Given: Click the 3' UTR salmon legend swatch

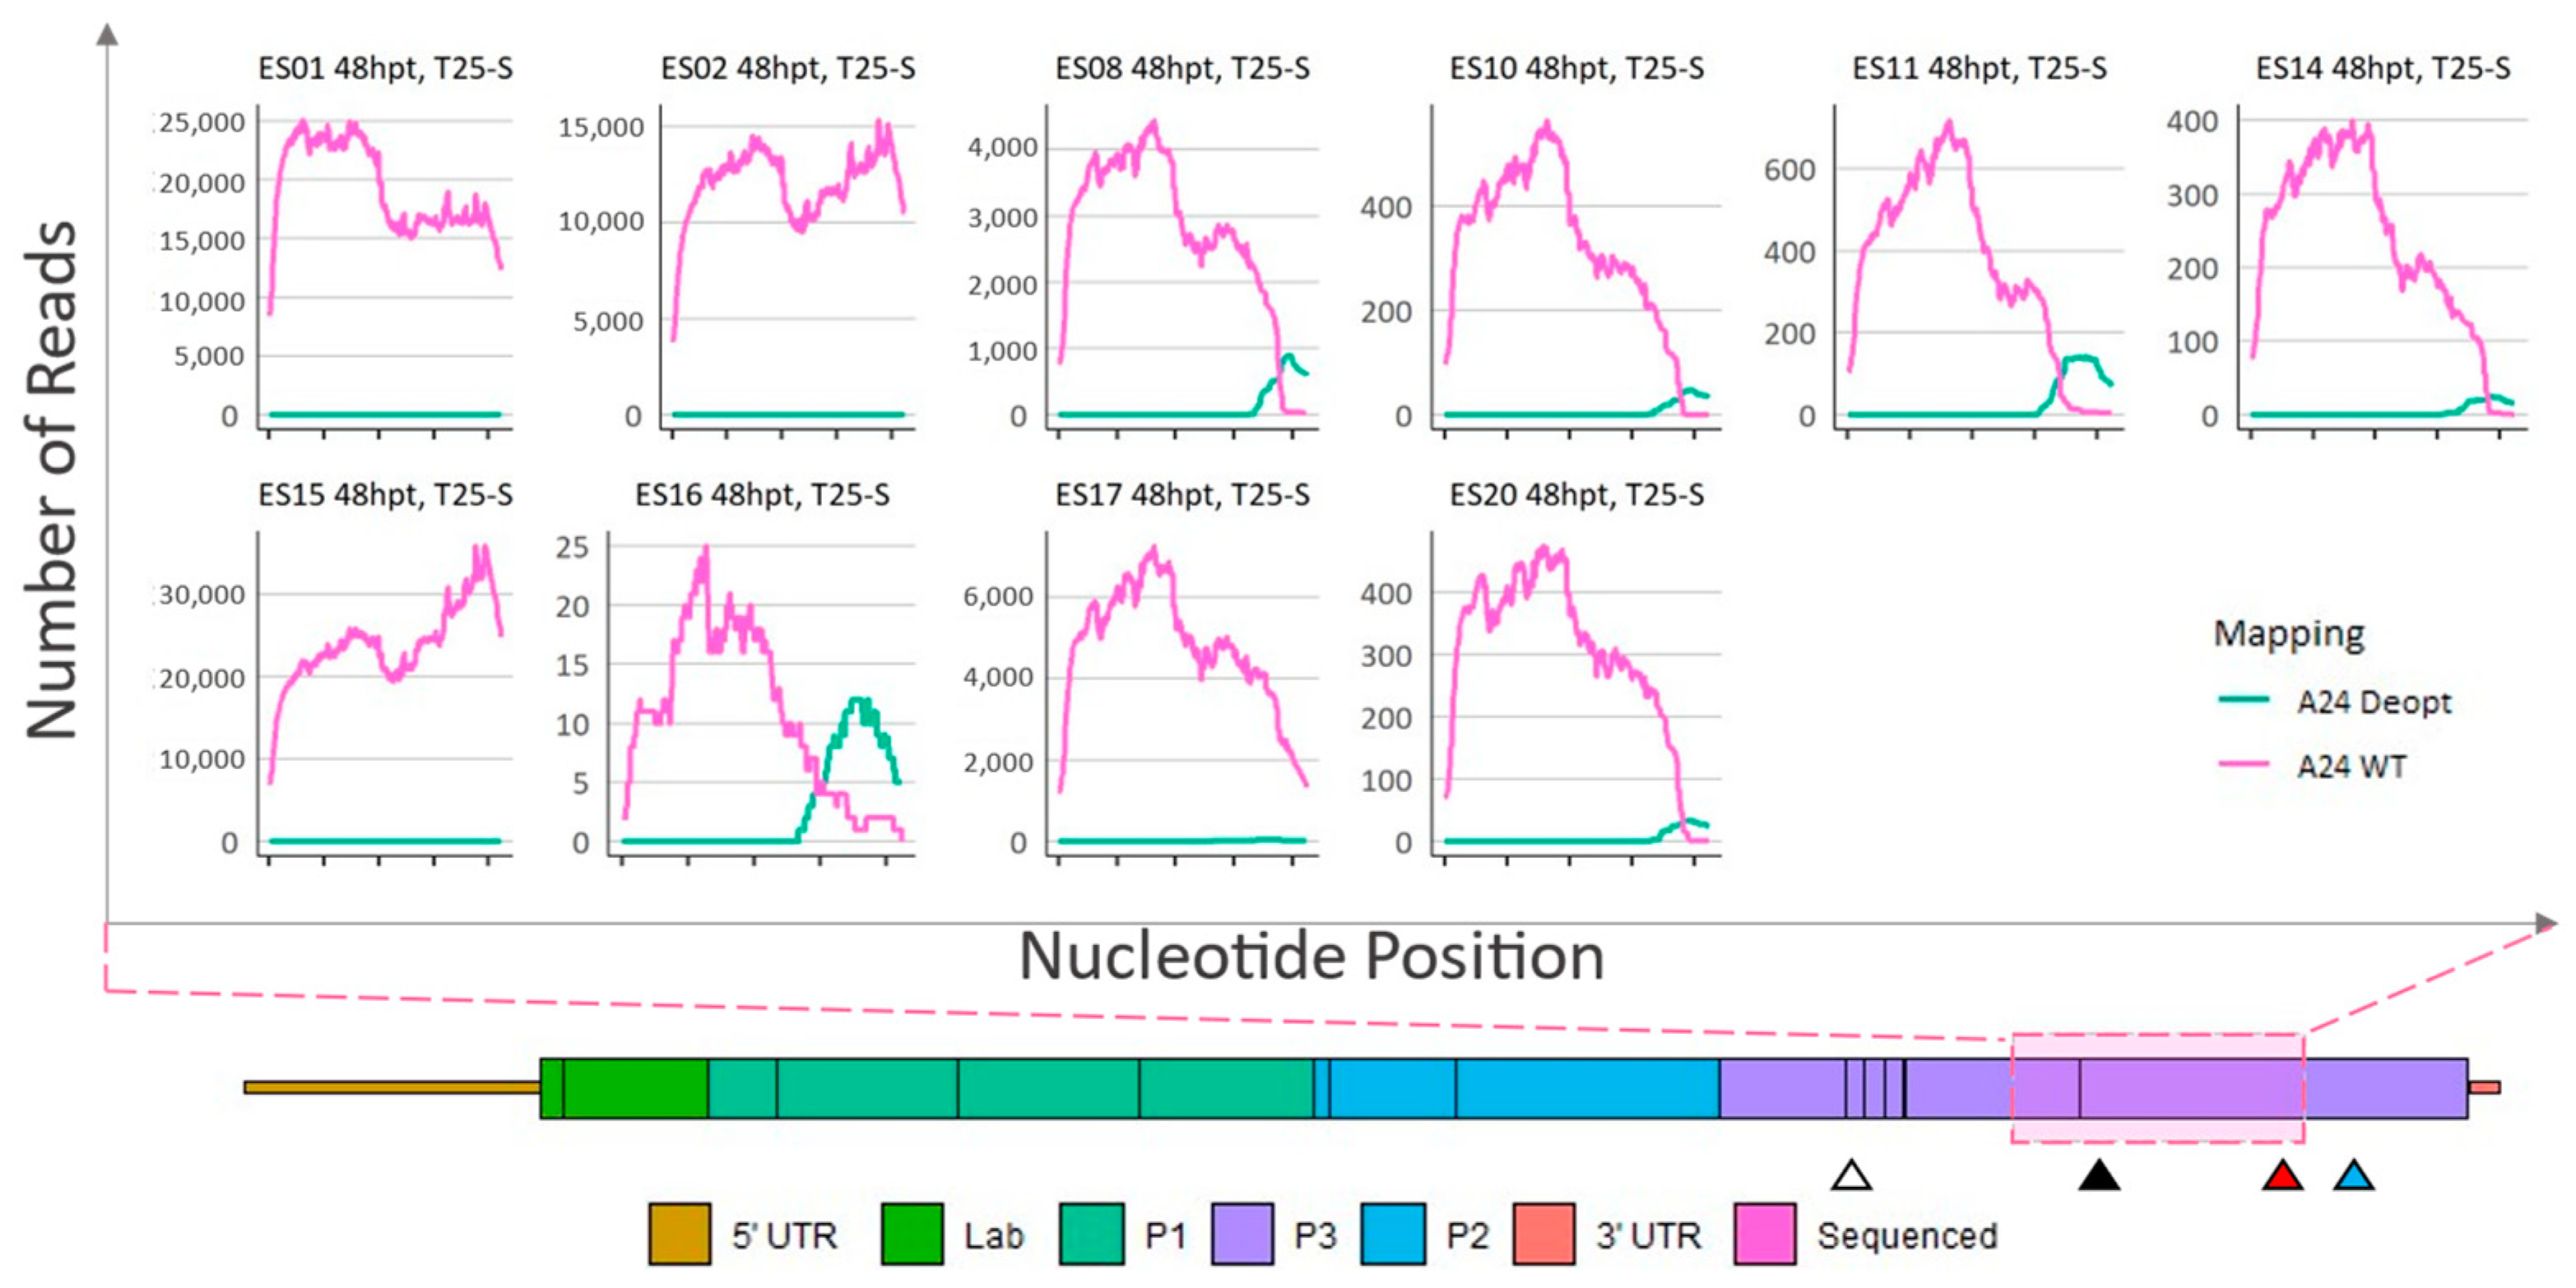Looking at the screenshot, I should tap(1544, 1235).
